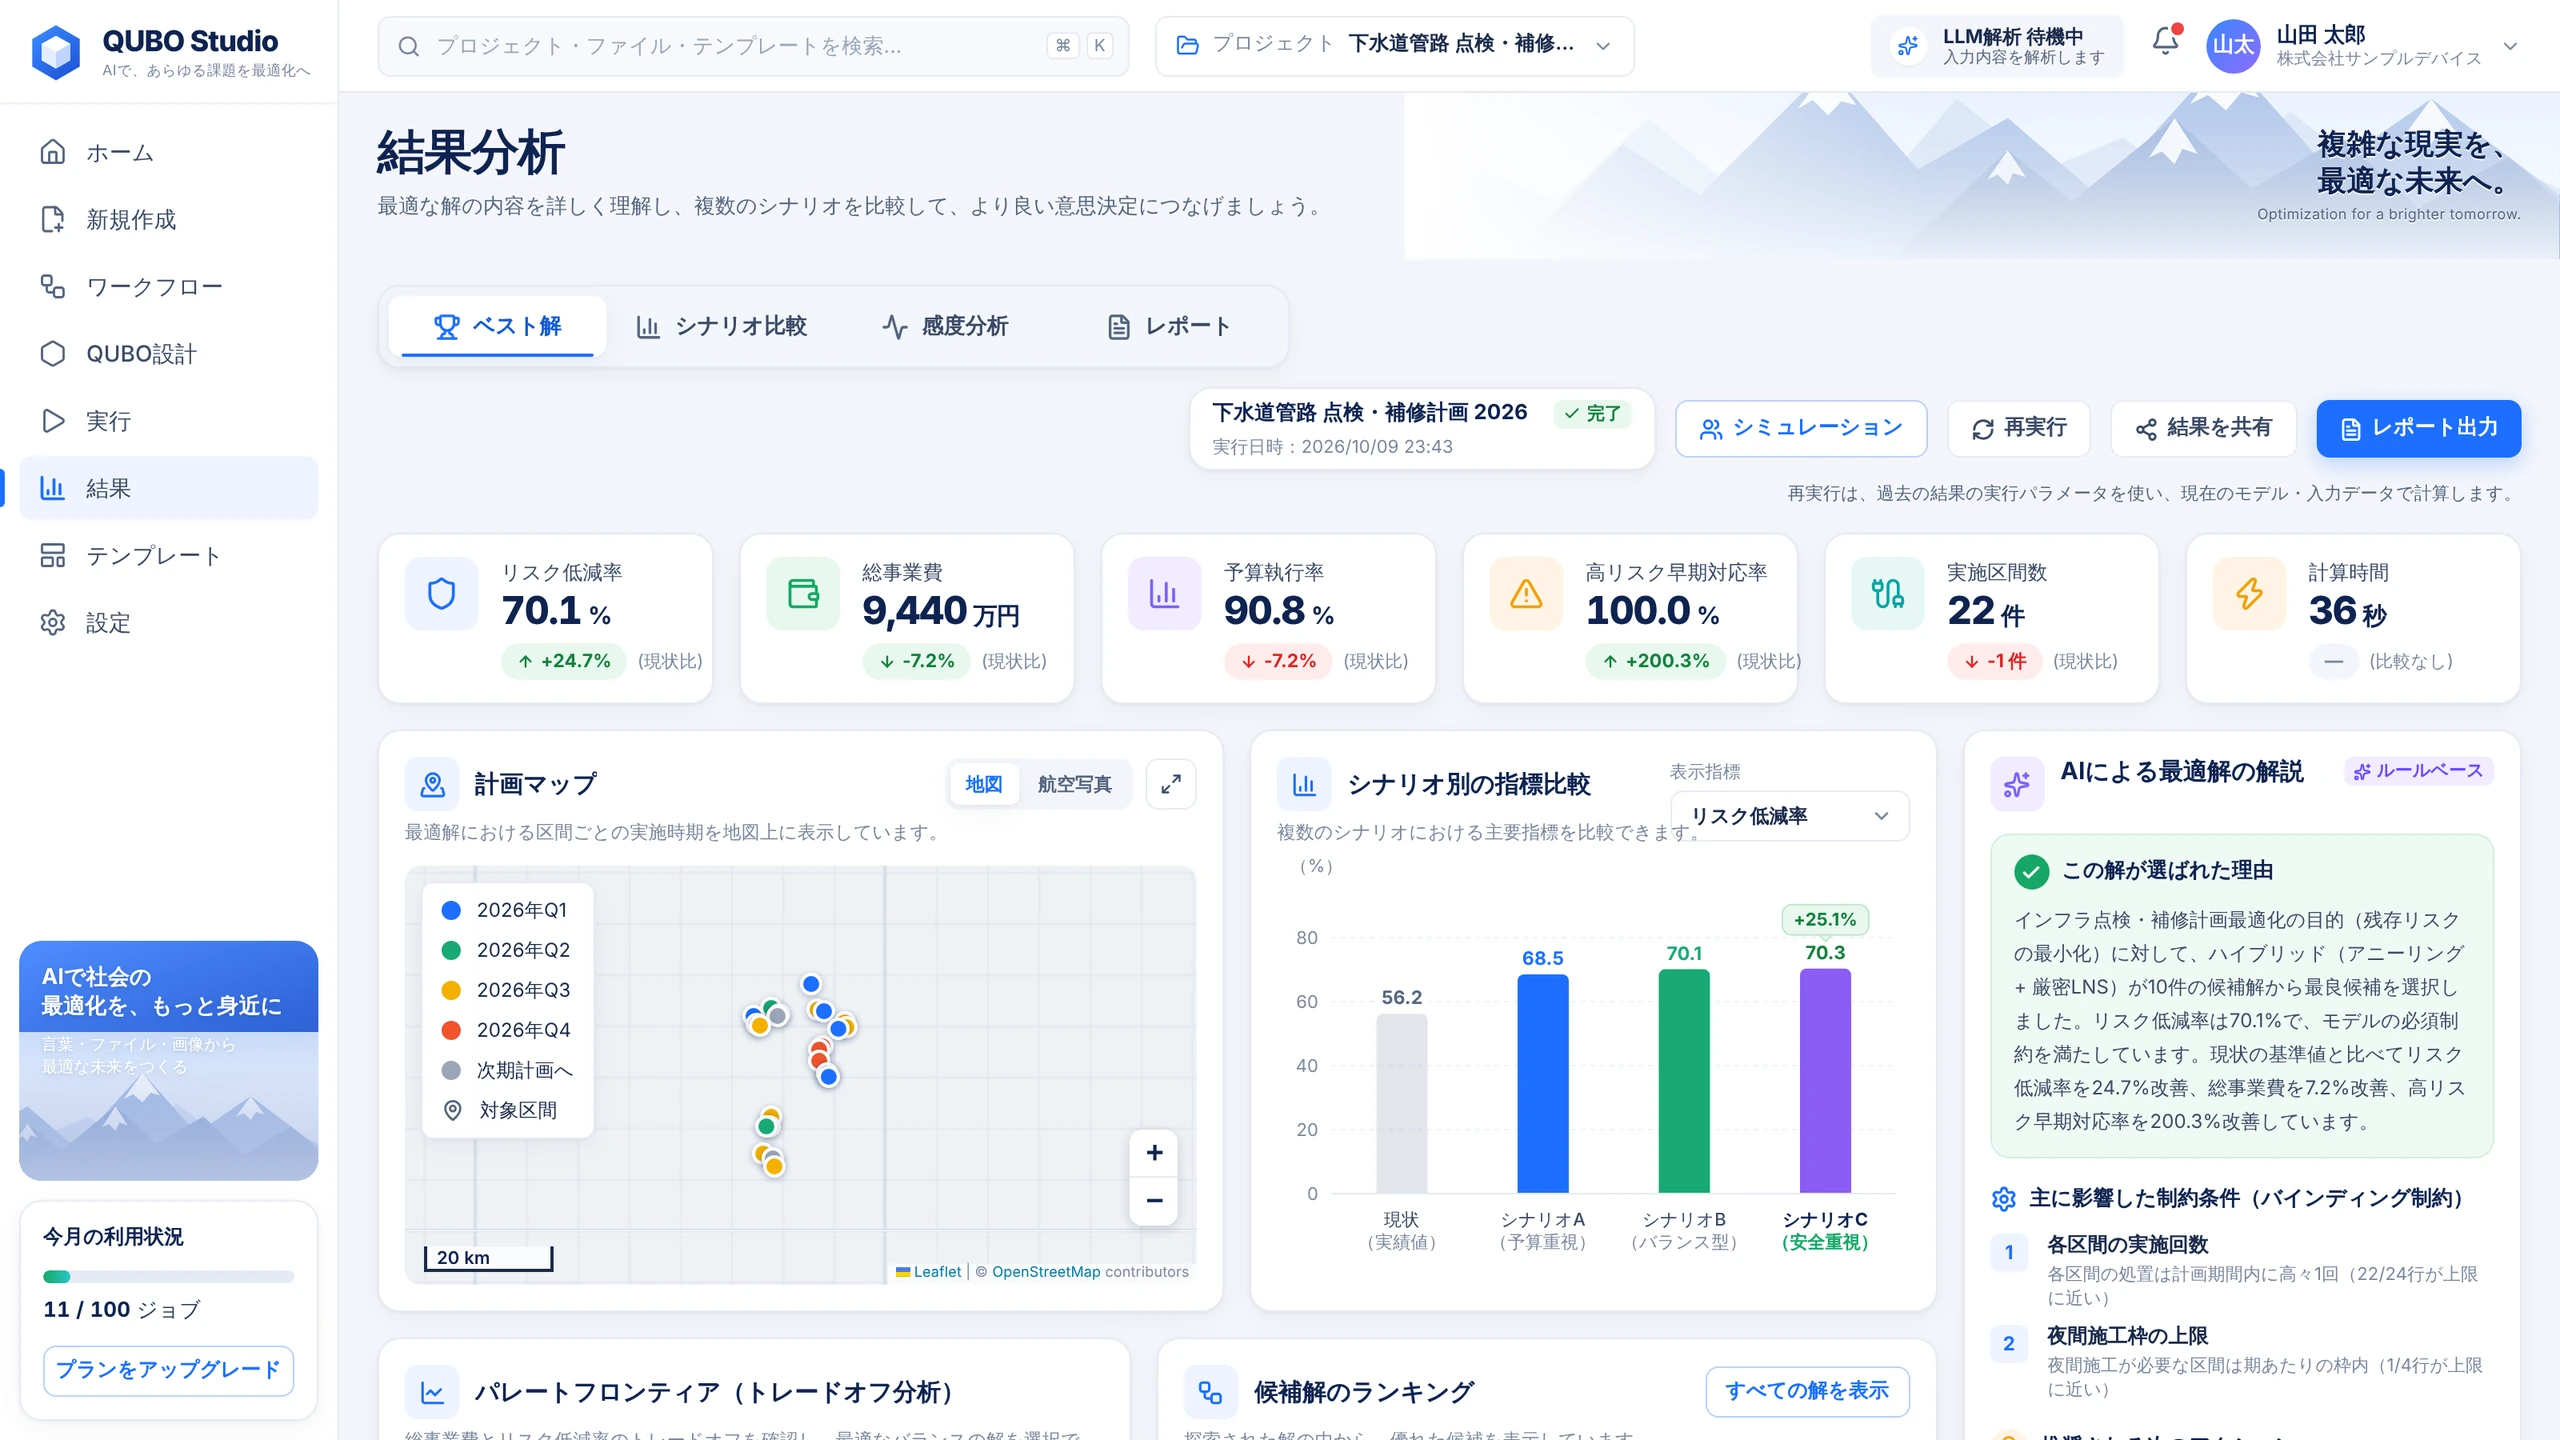Screen dimensions: 2560x1440
Task: Click the green check reason icon
Action: pyautogui.click(x=2031, y=871)
